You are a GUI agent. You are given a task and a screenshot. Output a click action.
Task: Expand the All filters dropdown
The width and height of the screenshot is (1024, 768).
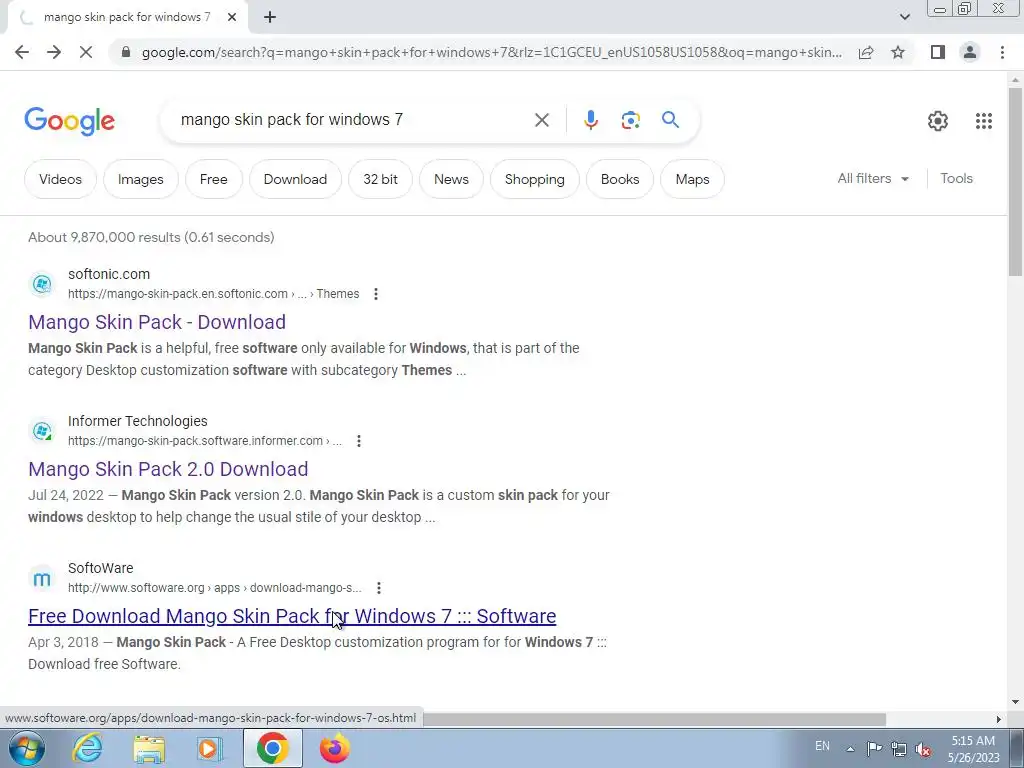pos(873,178)
